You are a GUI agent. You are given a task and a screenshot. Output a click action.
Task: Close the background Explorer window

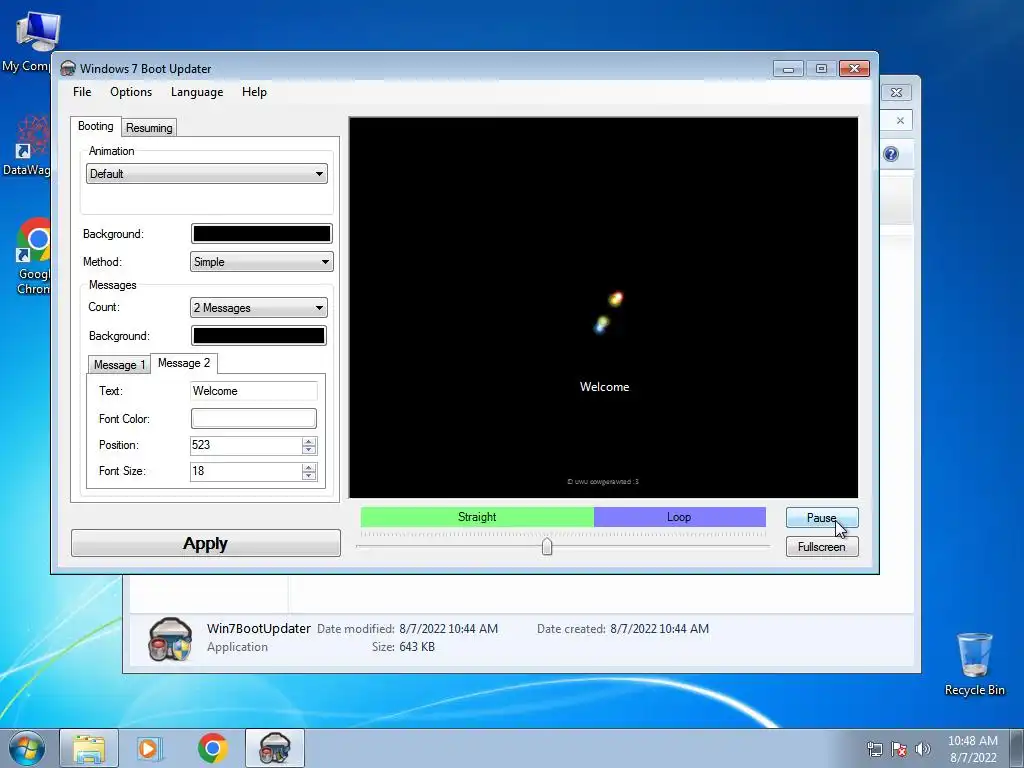(897, 93)
